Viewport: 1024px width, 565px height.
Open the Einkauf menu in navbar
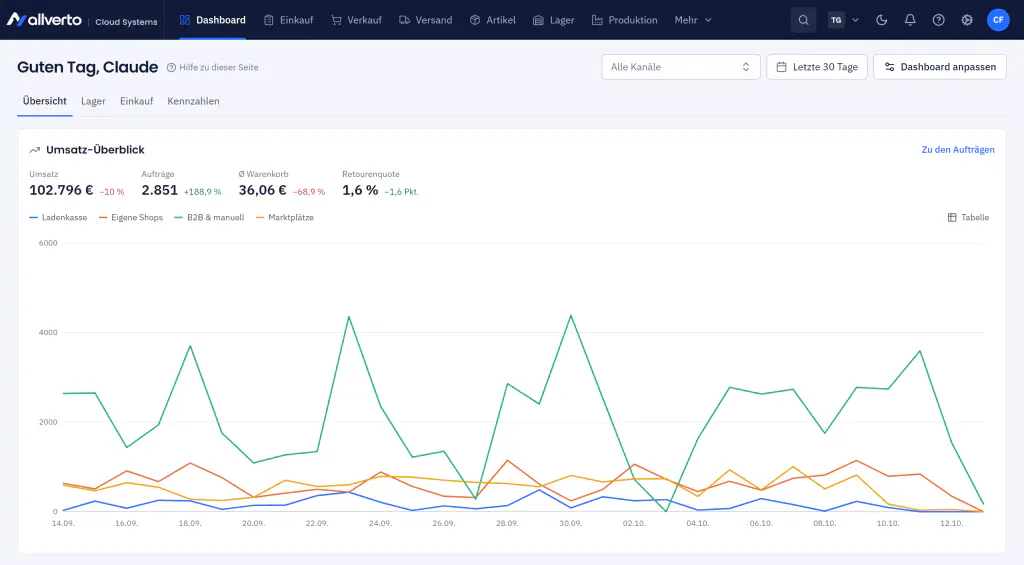point(289,20)
